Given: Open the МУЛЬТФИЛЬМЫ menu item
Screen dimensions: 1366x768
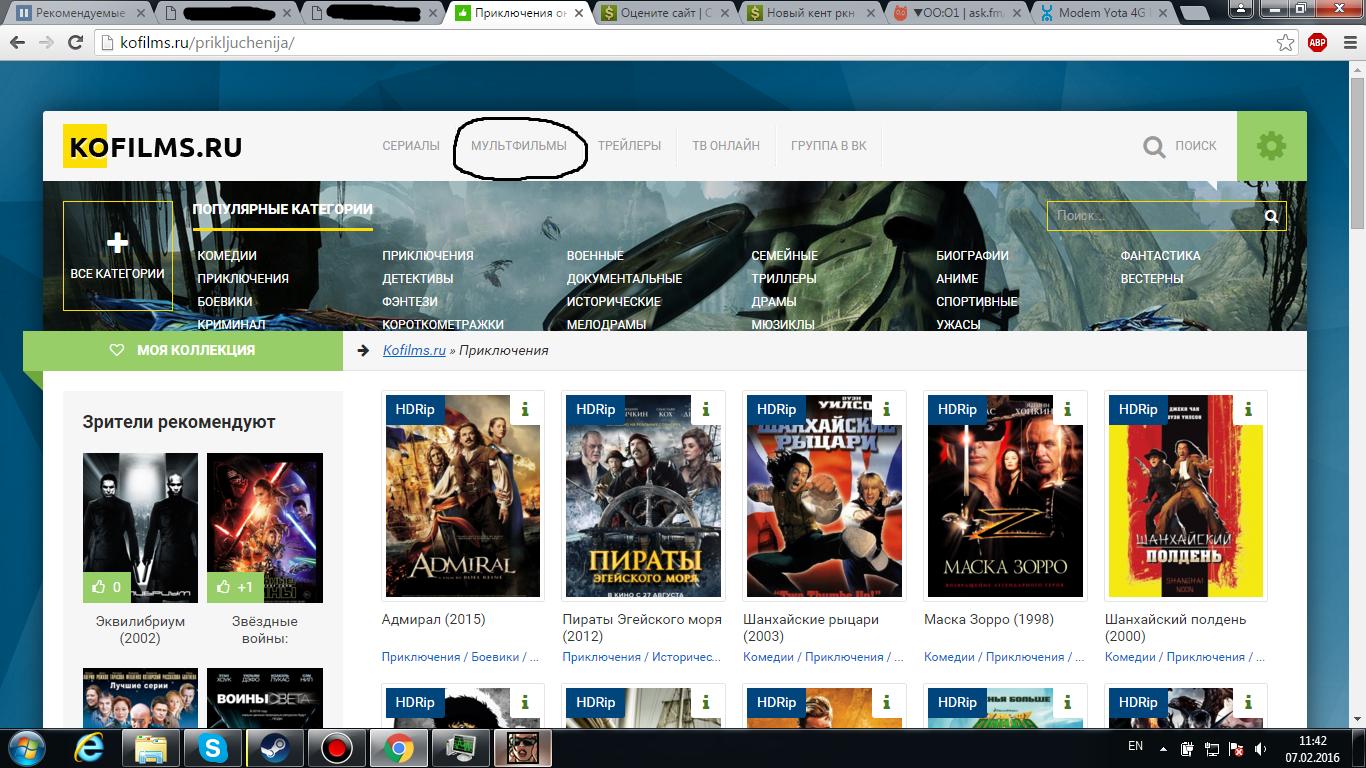Looking at the screenshot, I should (x=519, y=146).
